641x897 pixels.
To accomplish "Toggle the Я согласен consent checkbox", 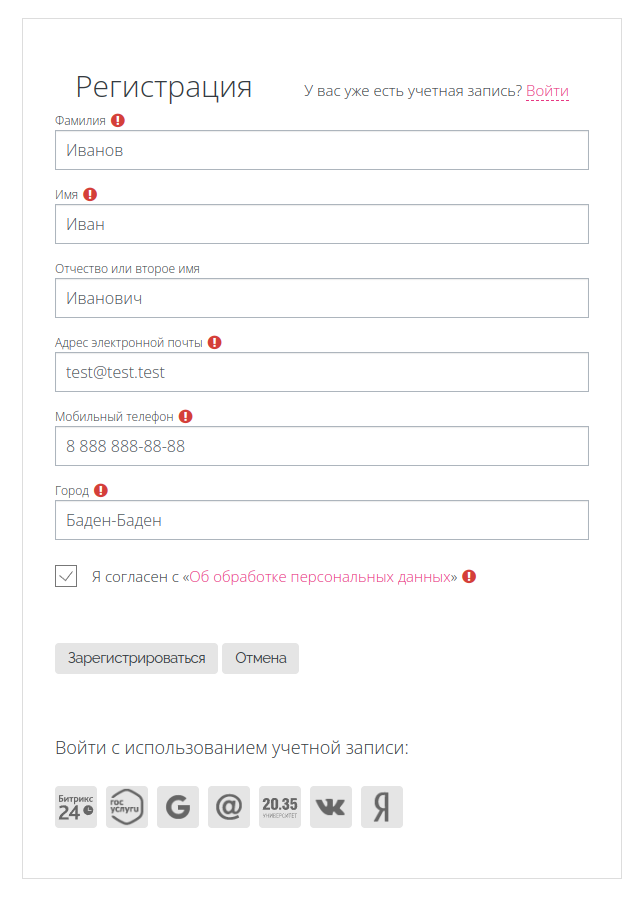I will tap(66, 576).
